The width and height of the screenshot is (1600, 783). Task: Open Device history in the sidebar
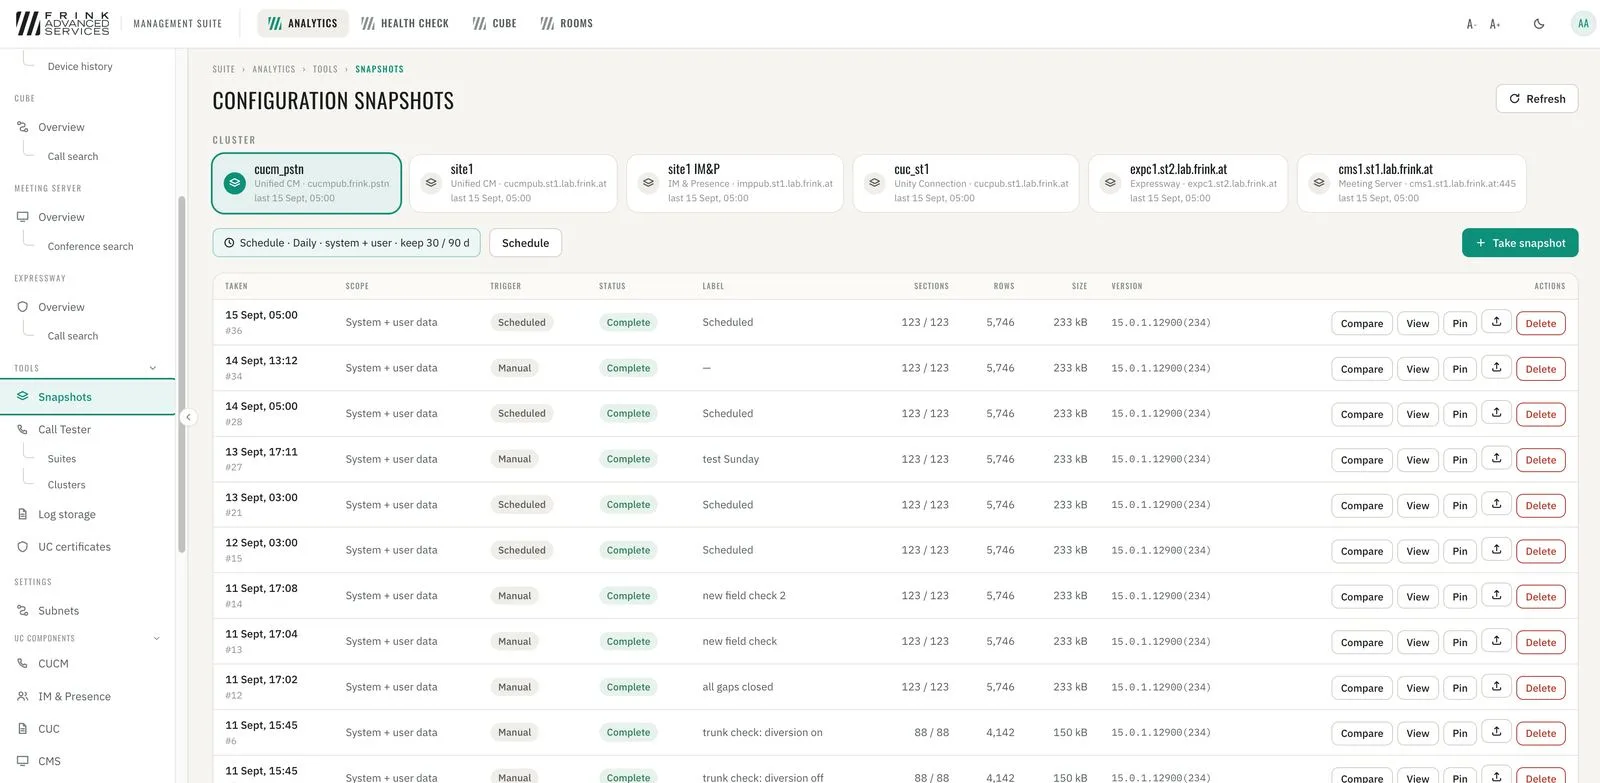tap(80, 67)
